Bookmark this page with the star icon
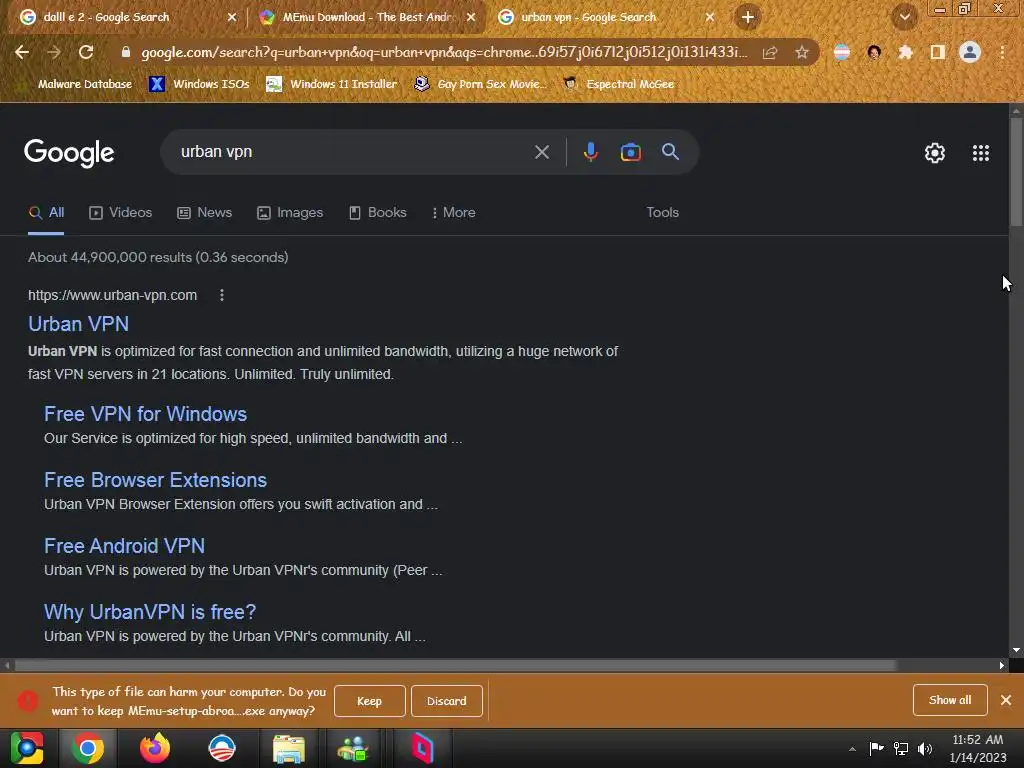 tap(802, 52)
